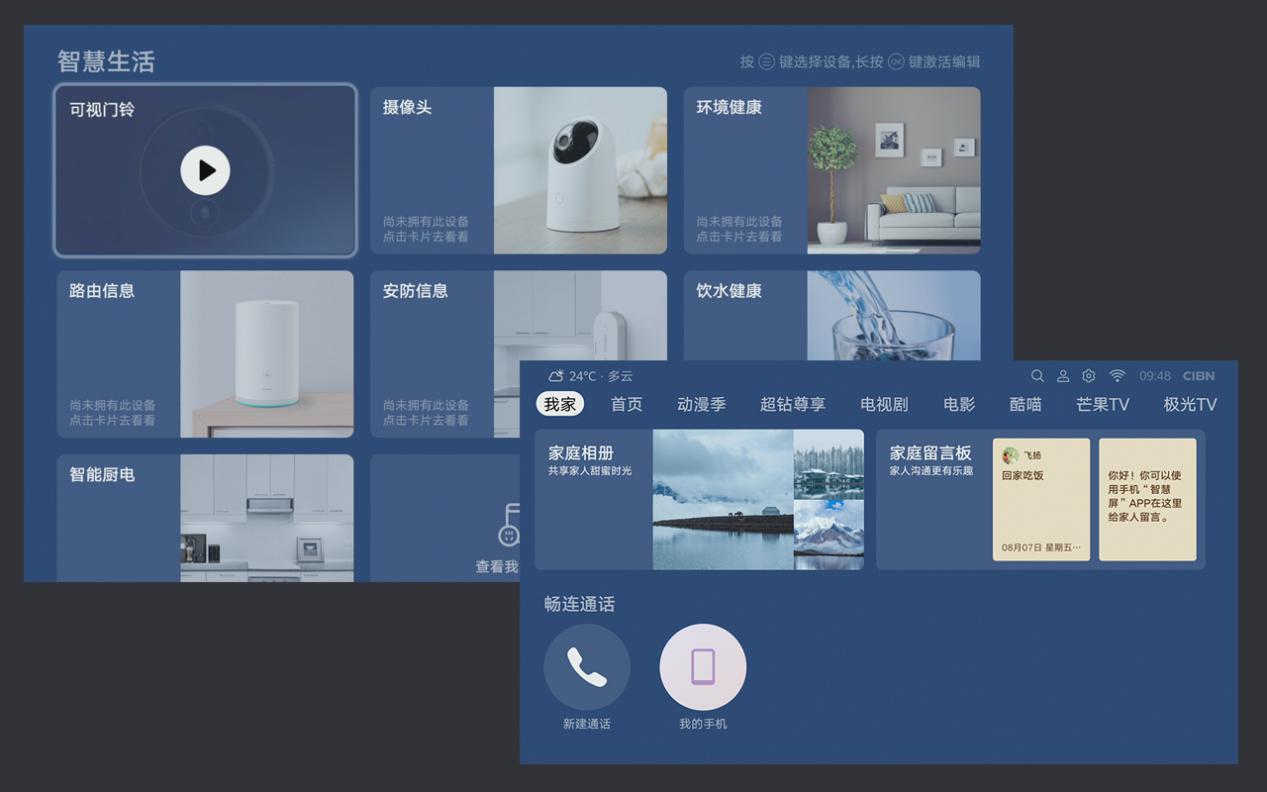1267x792 pixels.
Task: Select the 我家 tab
Action: tap(560, 404)
